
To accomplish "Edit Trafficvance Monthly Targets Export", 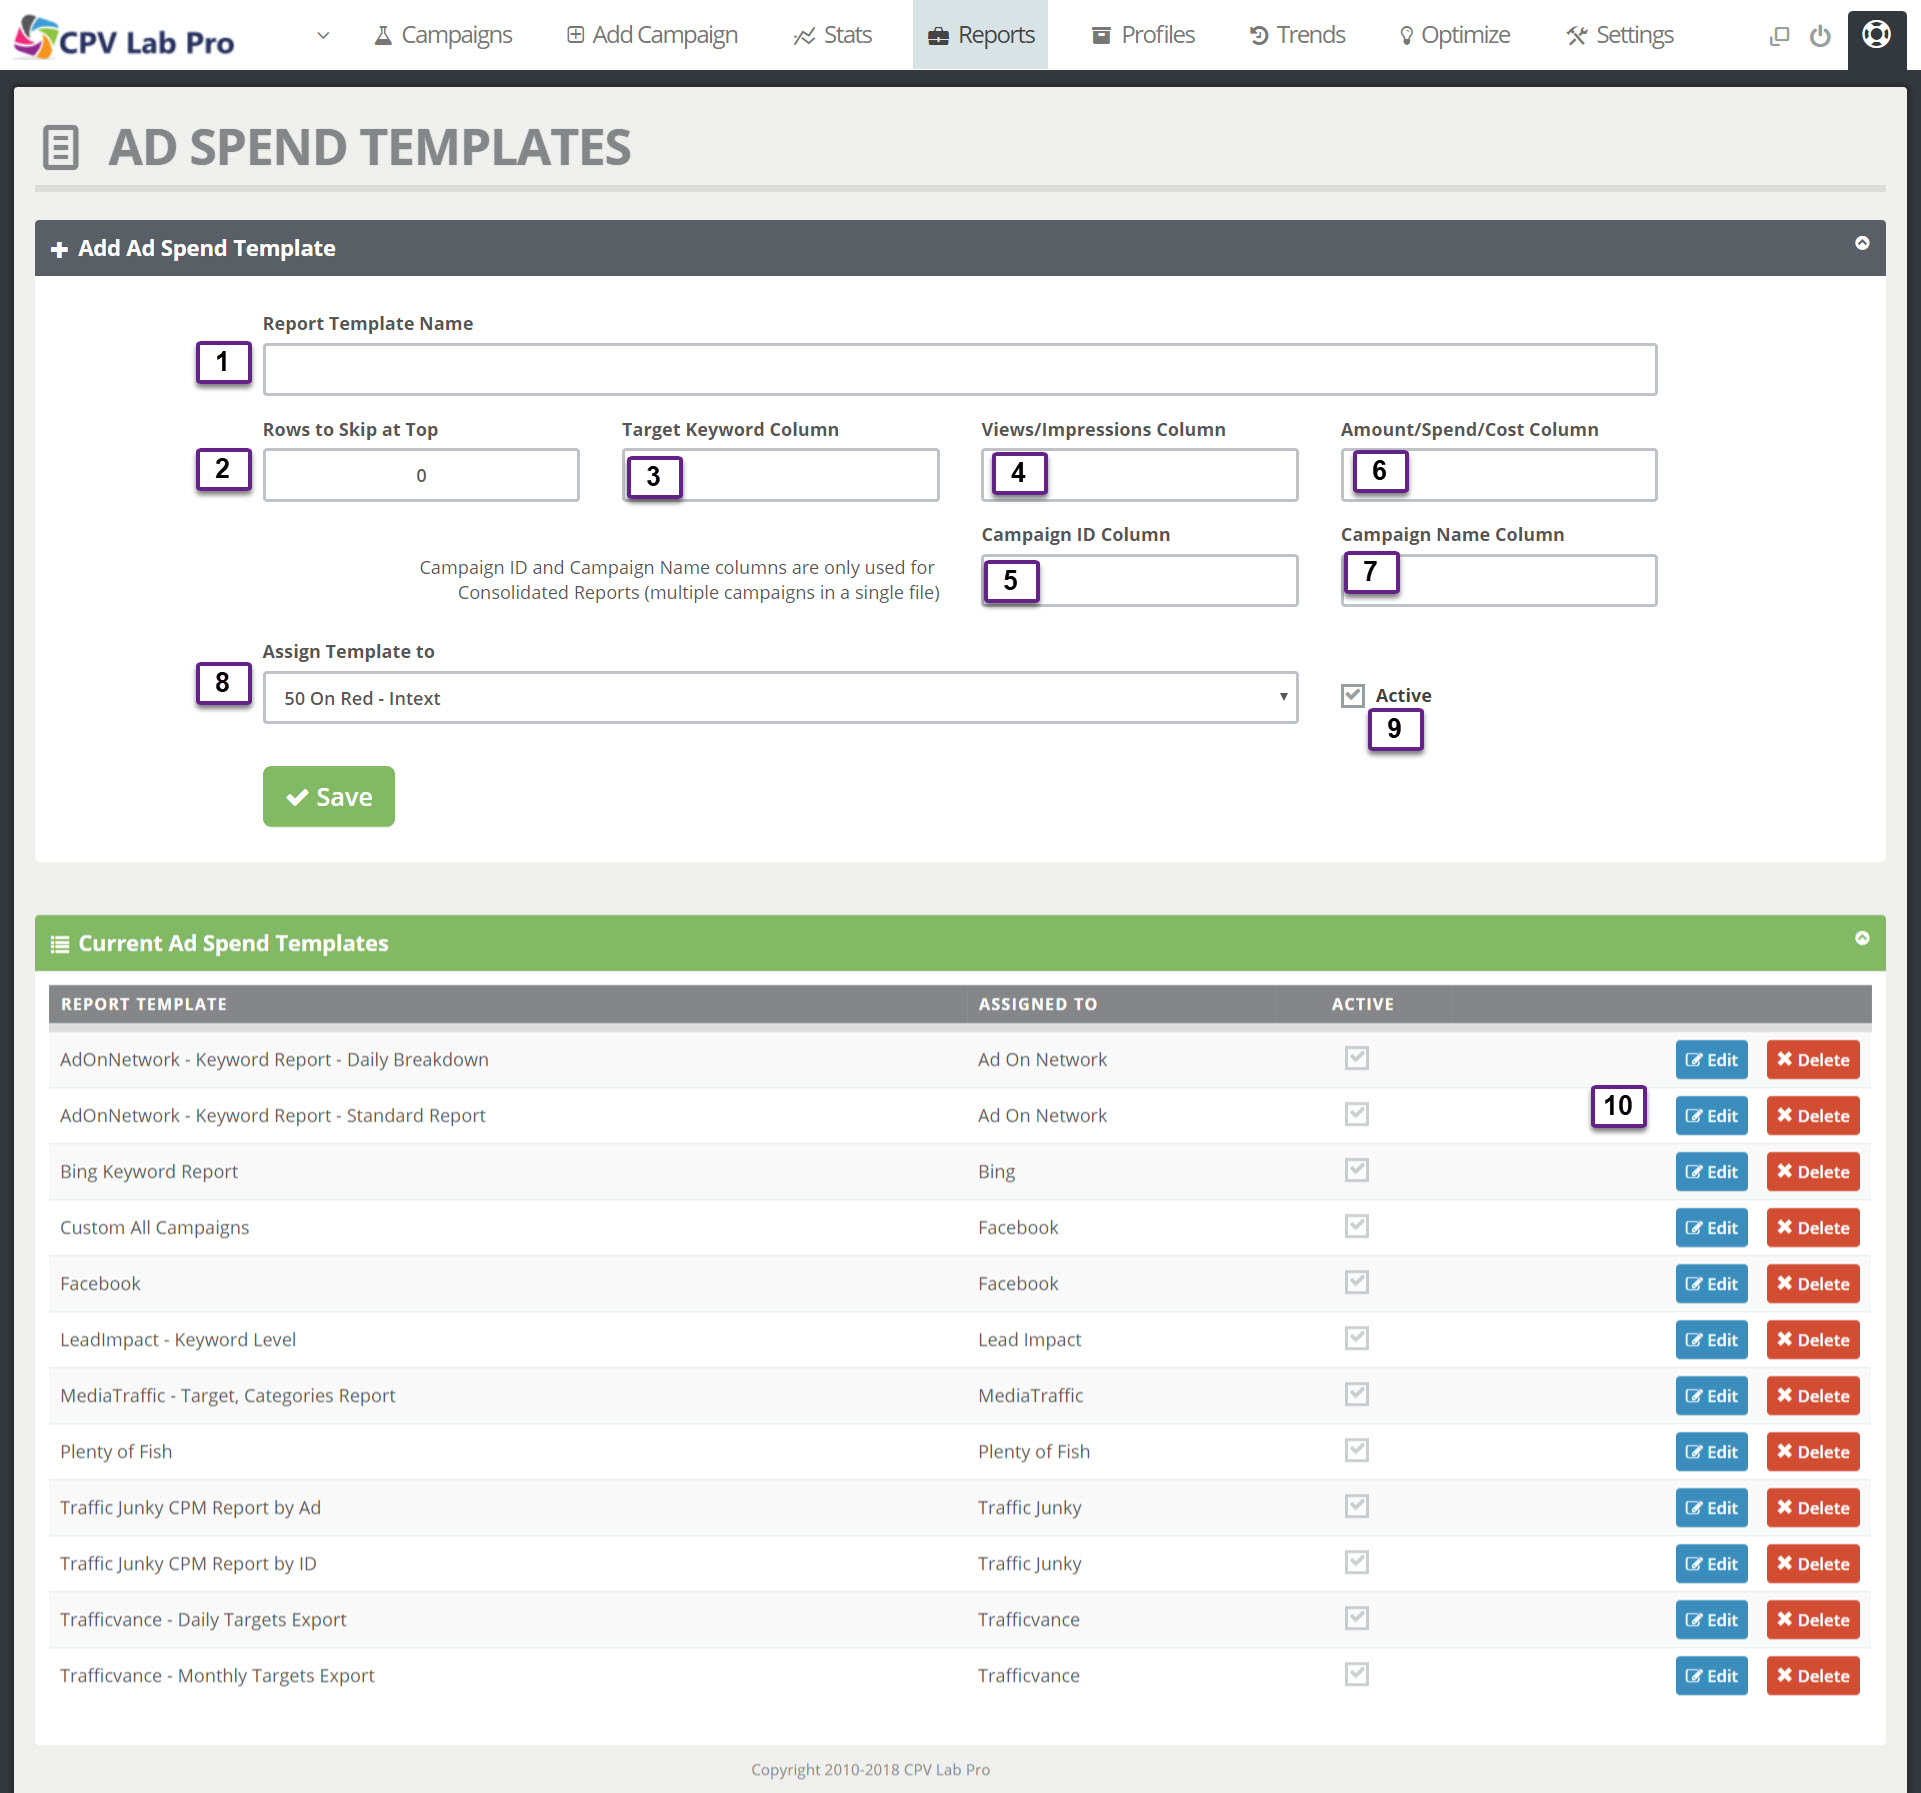I will pos(1712,1676).
